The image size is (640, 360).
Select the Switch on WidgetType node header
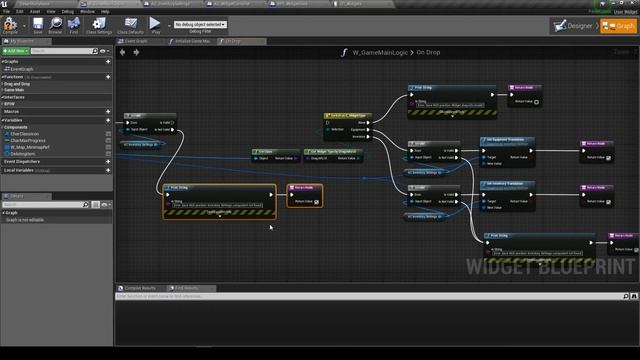(x=348, y=116)
